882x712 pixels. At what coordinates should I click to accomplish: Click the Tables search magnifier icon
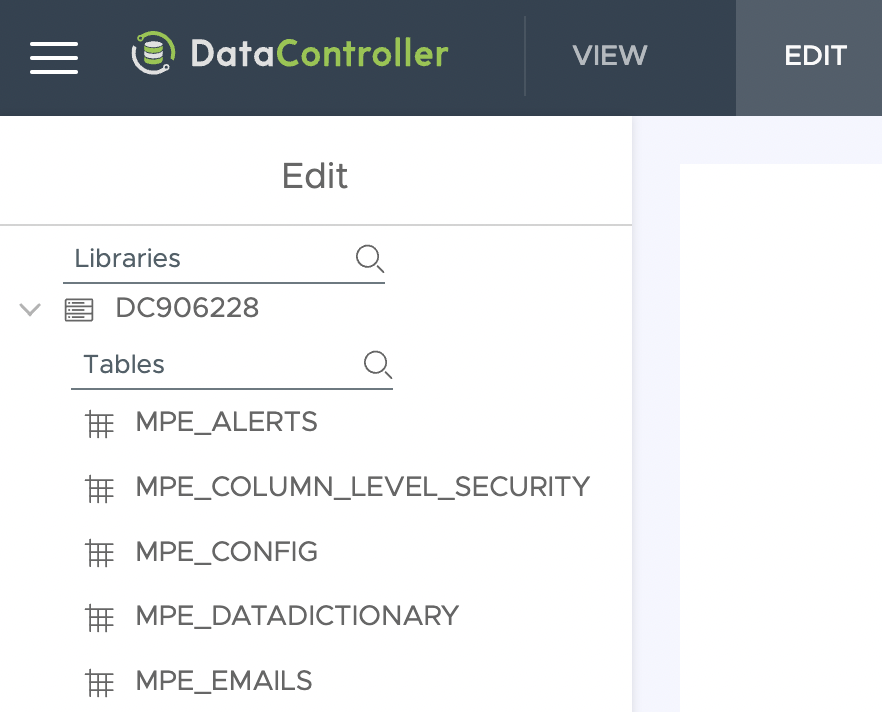378,364
